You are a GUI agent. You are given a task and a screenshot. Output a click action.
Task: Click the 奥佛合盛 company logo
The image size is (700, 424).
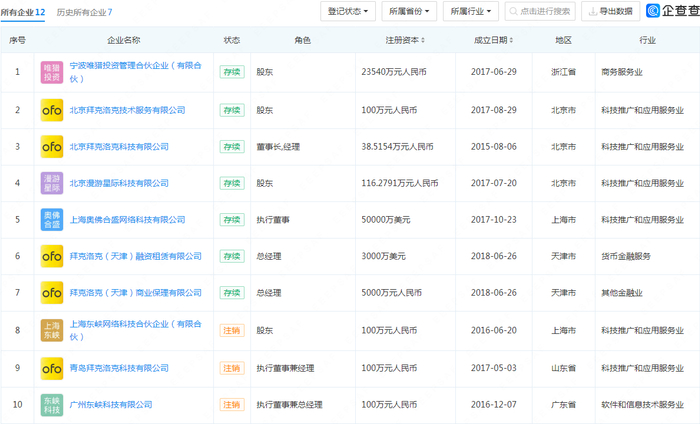[x=51, y=220]
